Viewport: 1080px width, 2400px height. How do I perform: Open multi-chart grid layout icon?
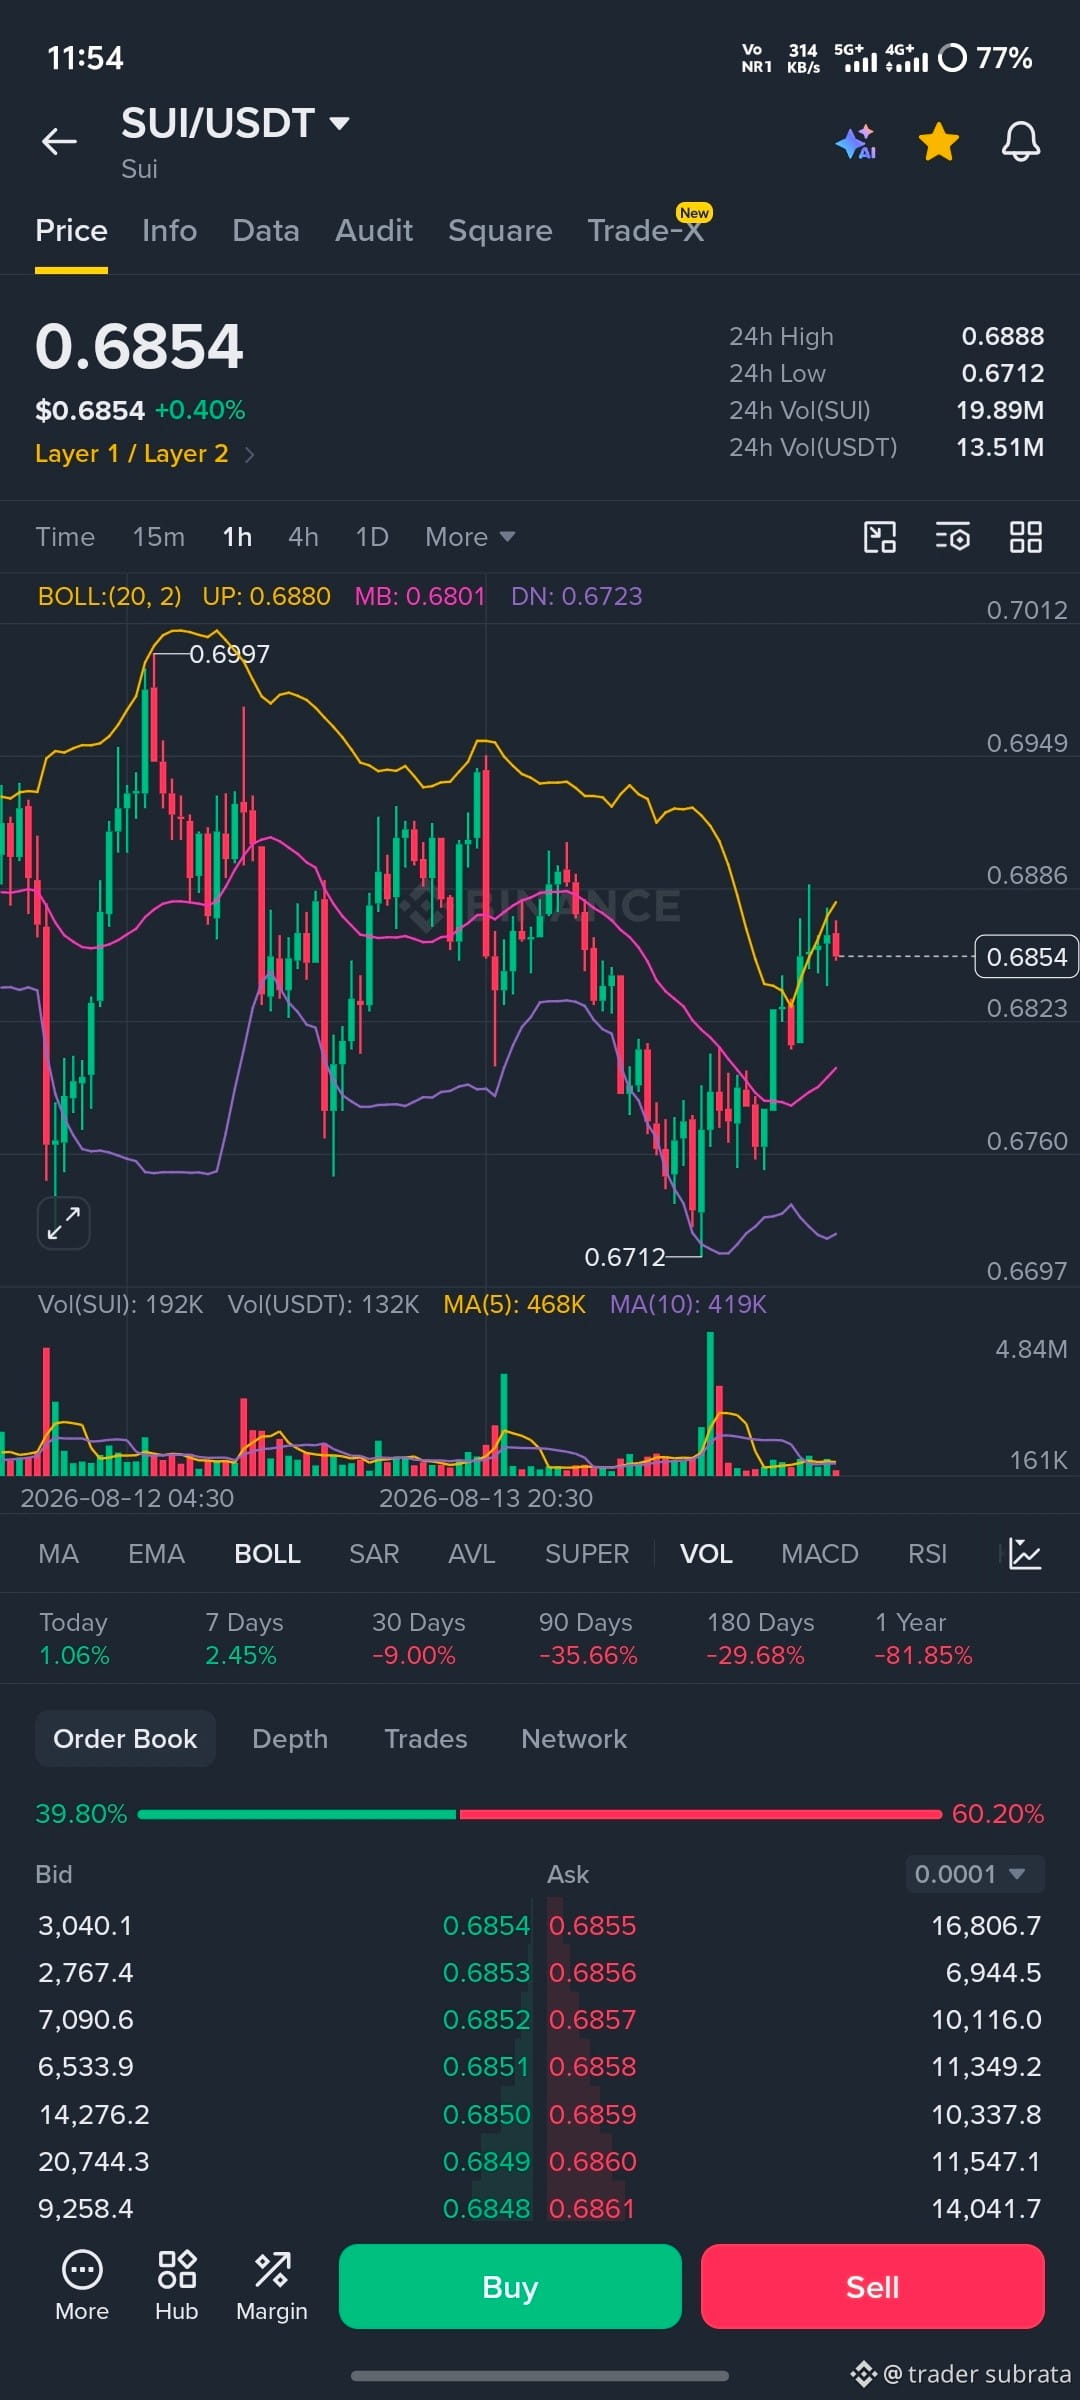[1026, 537]
